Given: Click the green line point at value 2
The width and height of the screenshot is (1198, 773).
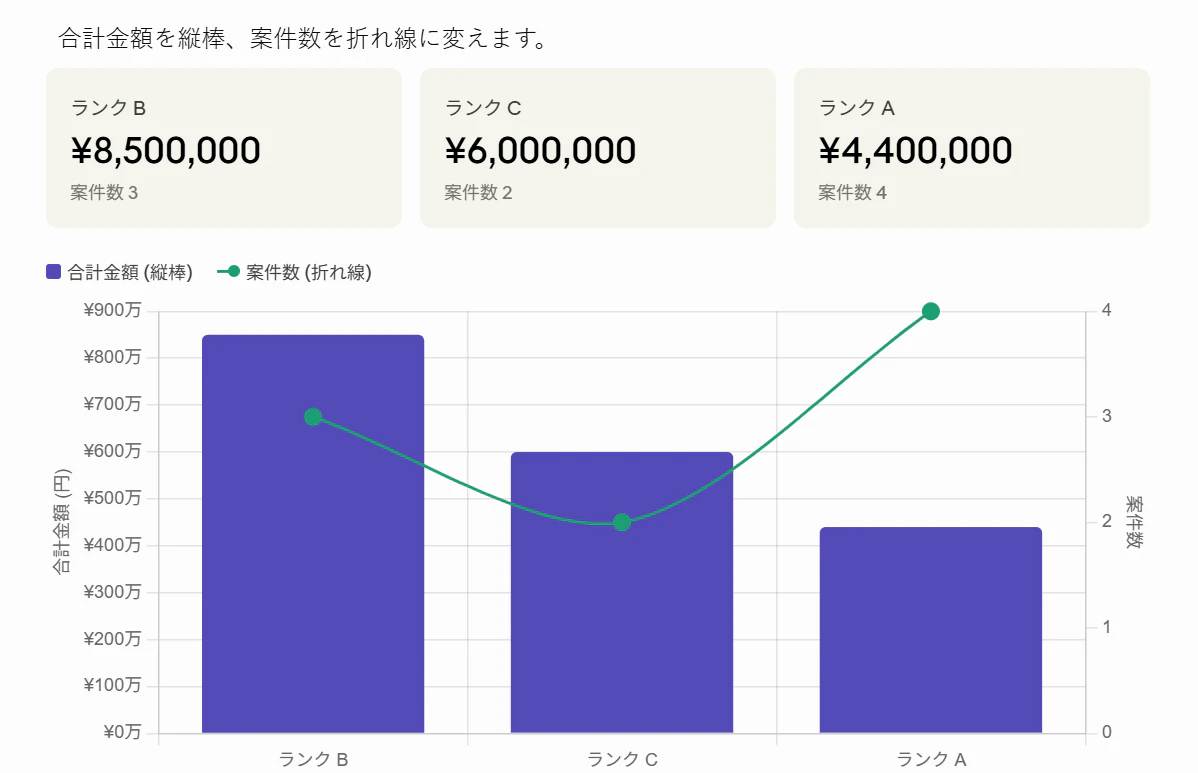Looking at the screenshot, I should [x=622, y=522].
